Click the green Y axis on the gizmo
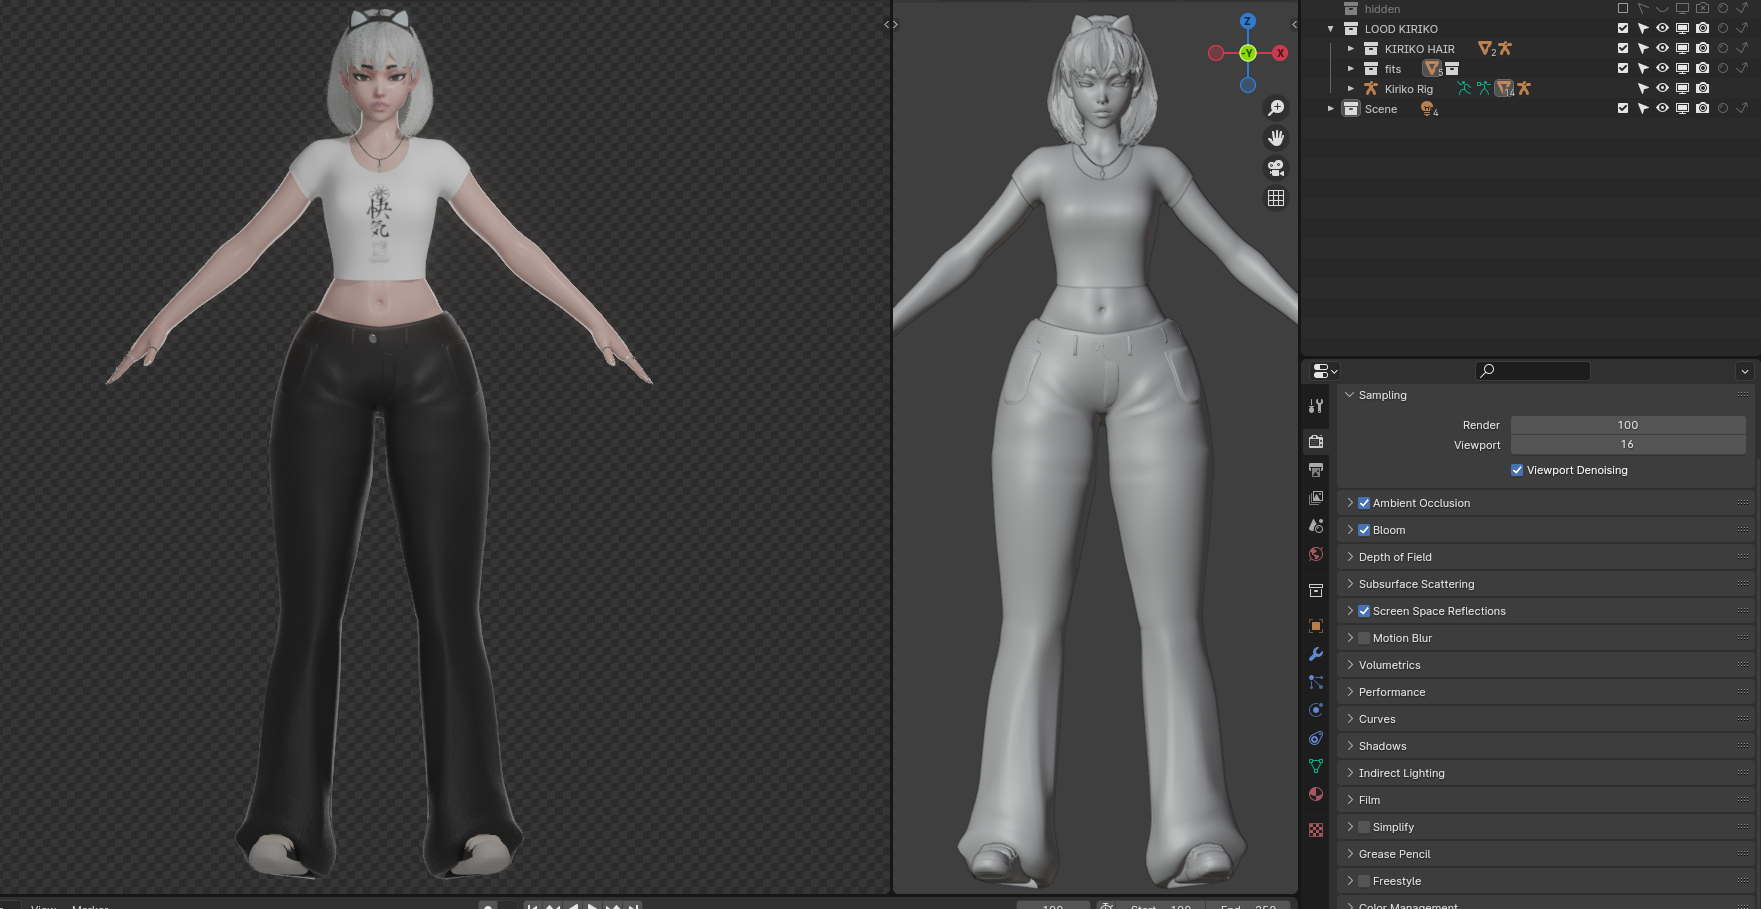The image size is (1761, 909). tap(1248, 53)
